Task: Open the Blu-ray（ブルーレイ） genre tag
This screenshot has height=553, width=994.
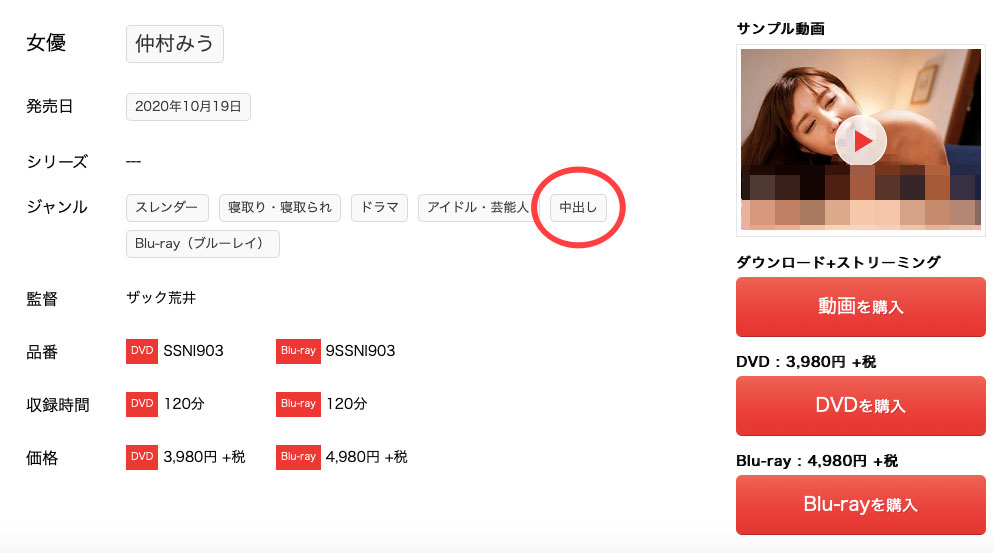Action: [203, 244]
